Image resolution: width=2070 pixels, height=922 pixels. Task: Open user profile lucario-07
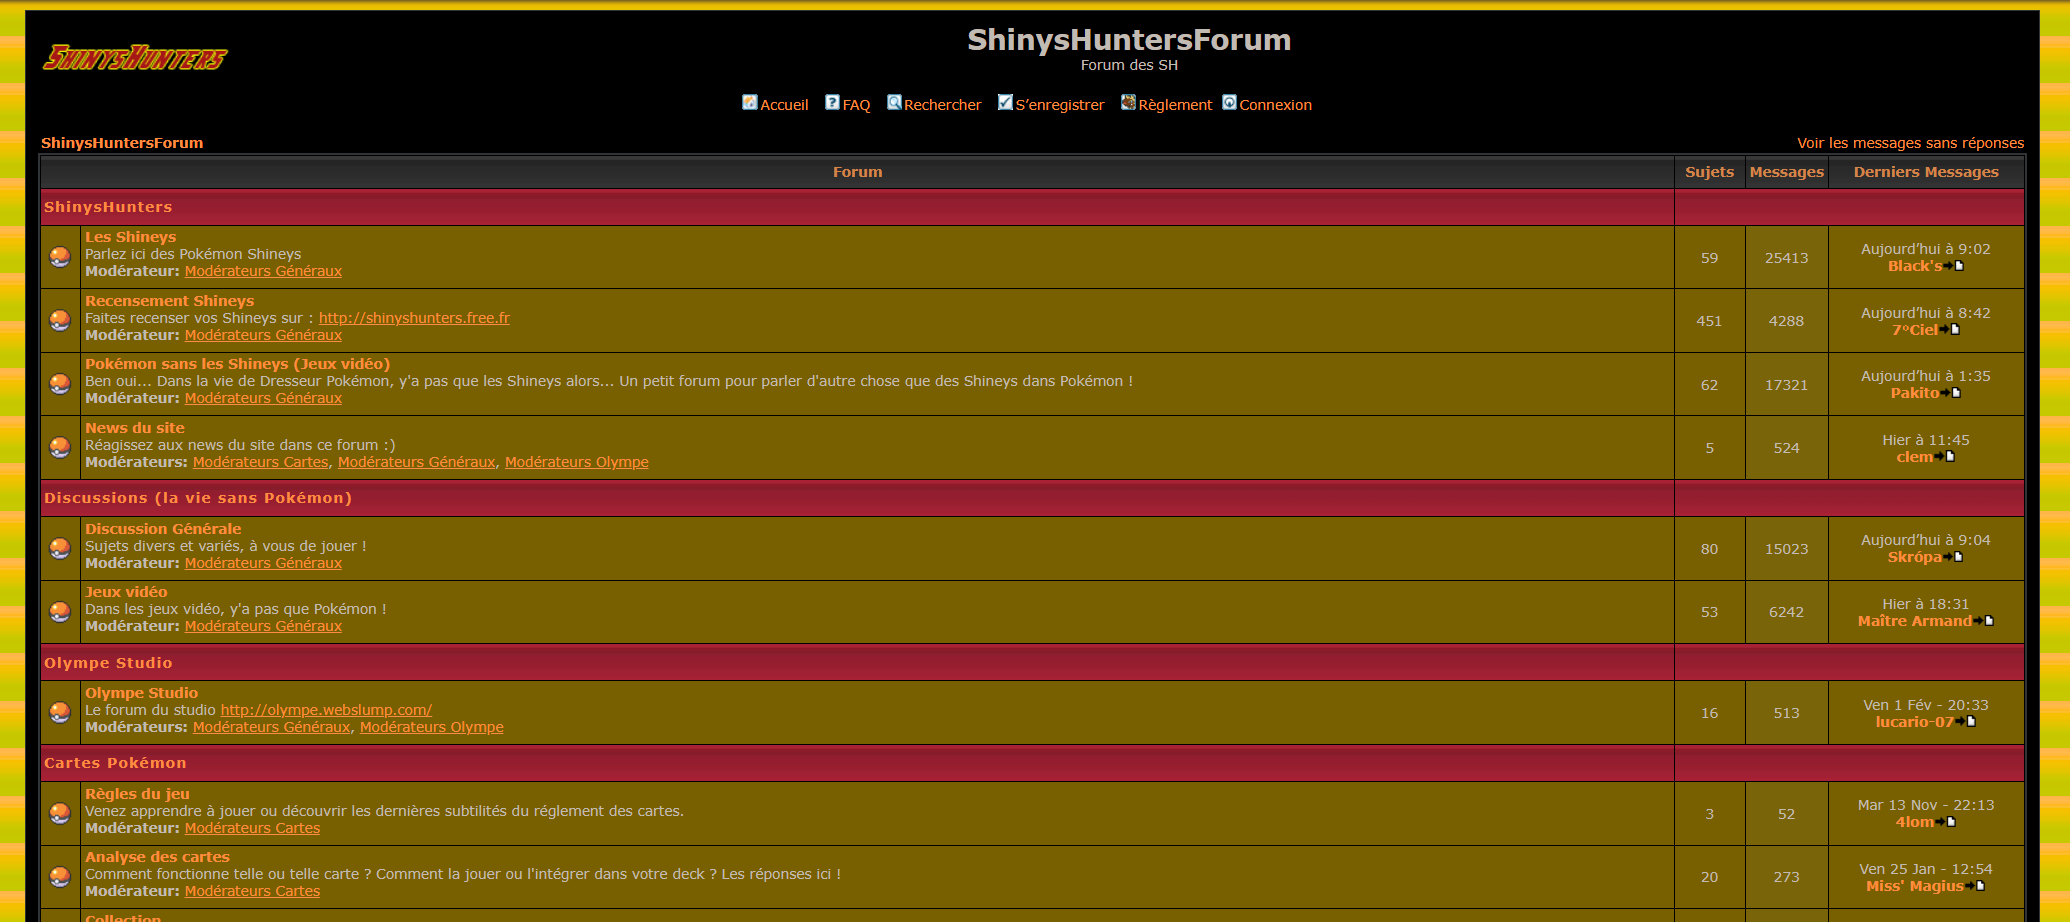tap(1914, 722)
